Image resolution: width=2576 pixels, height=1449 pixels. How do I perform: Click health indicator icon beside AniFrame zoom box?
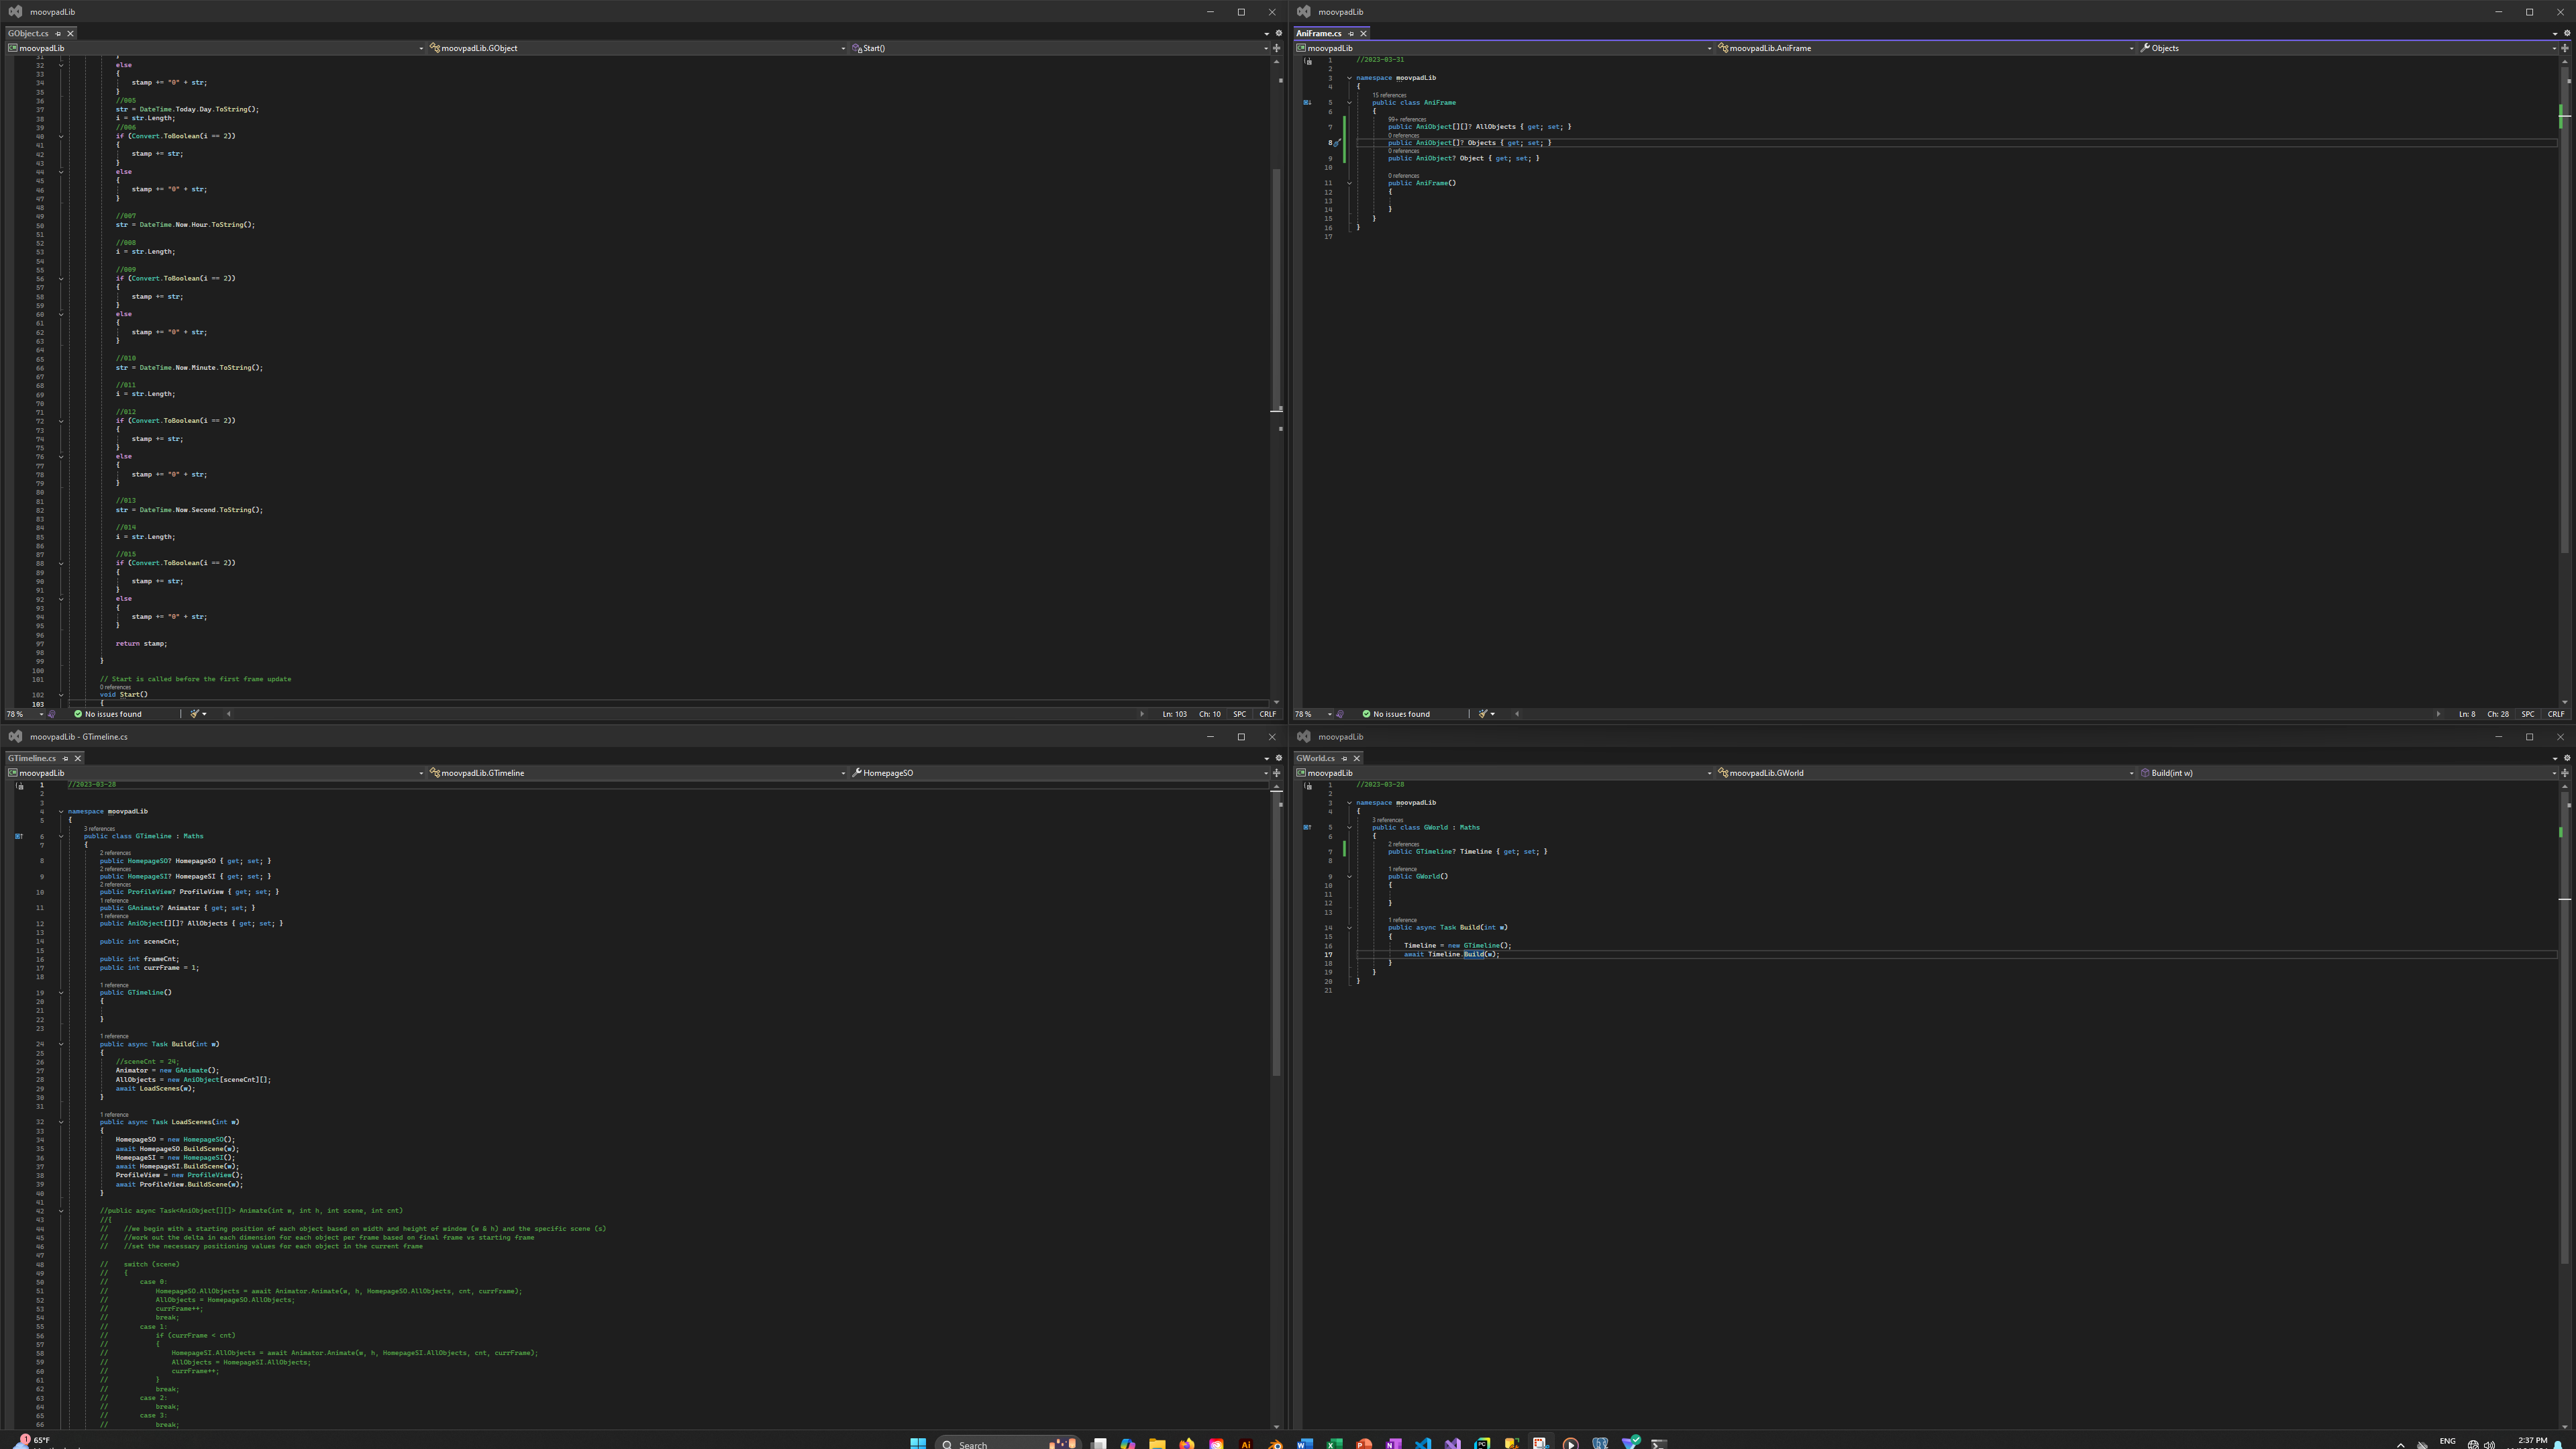[1340, 714]
